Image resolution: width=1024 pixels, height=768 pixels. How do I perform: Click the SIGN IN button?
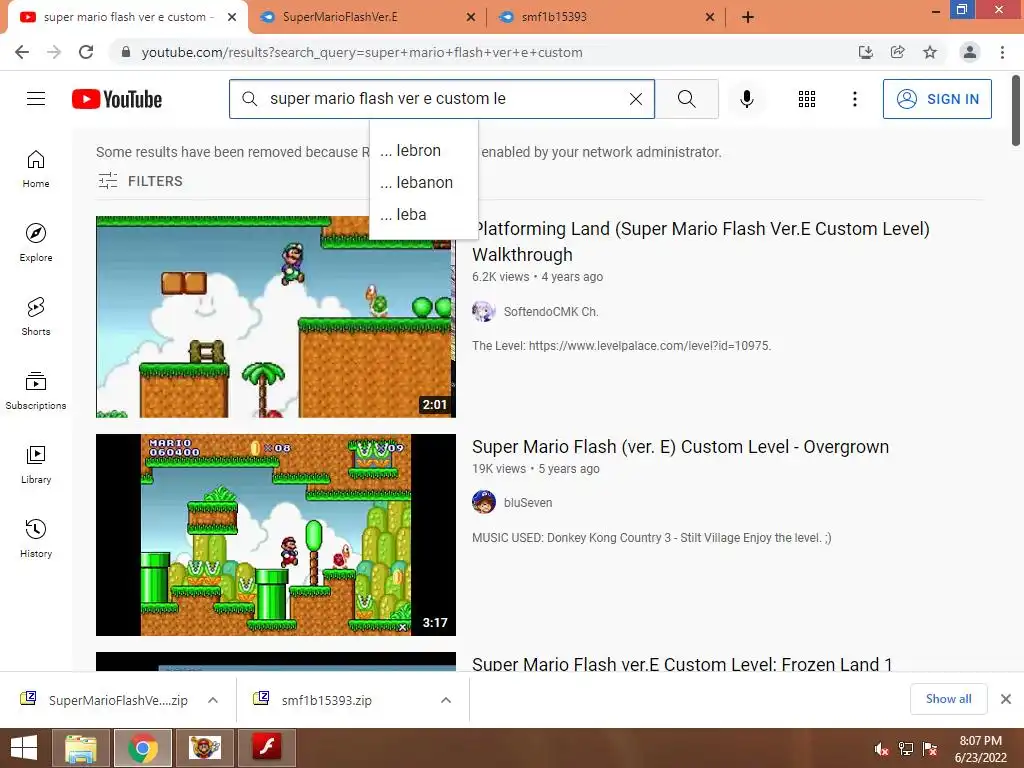tap(937, 99)
